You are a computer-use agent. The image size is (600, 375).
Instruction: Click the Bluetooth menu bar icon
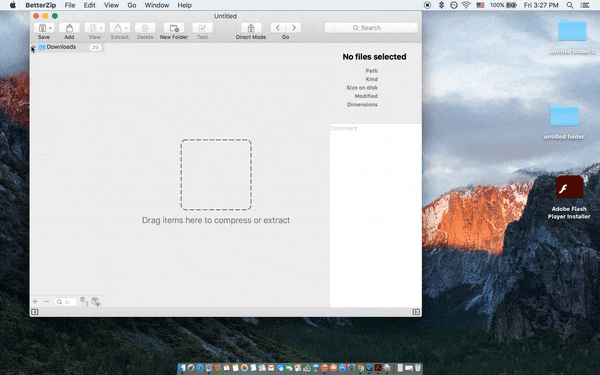[x=441, y=5]
